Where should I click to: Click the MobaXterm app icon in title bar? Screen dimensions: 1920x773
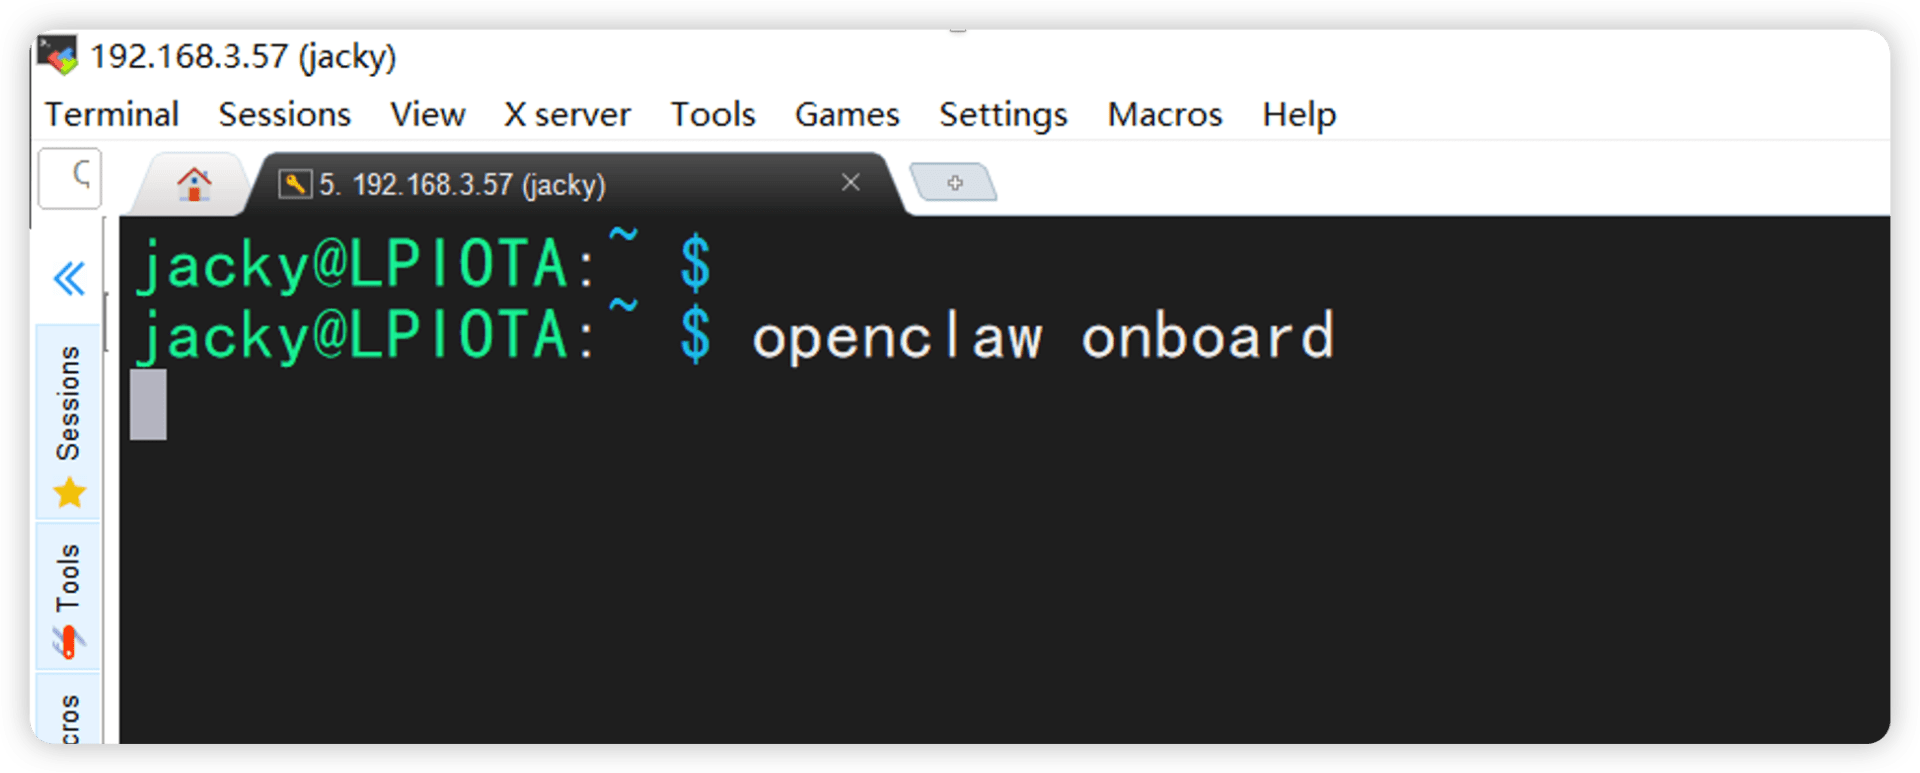point(58,56)
